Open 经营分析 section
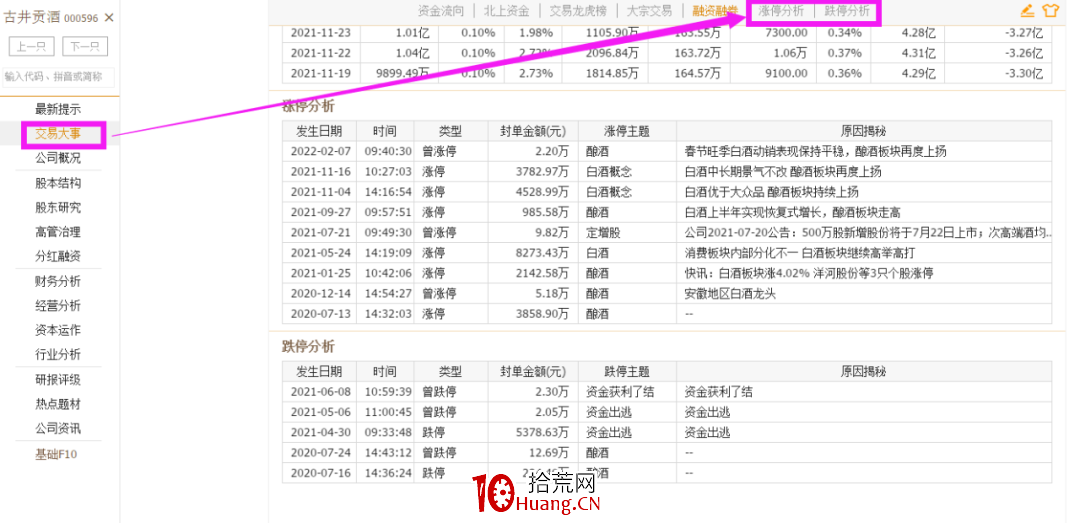Viewport: 1080px width, 523px height. point(58,305)
